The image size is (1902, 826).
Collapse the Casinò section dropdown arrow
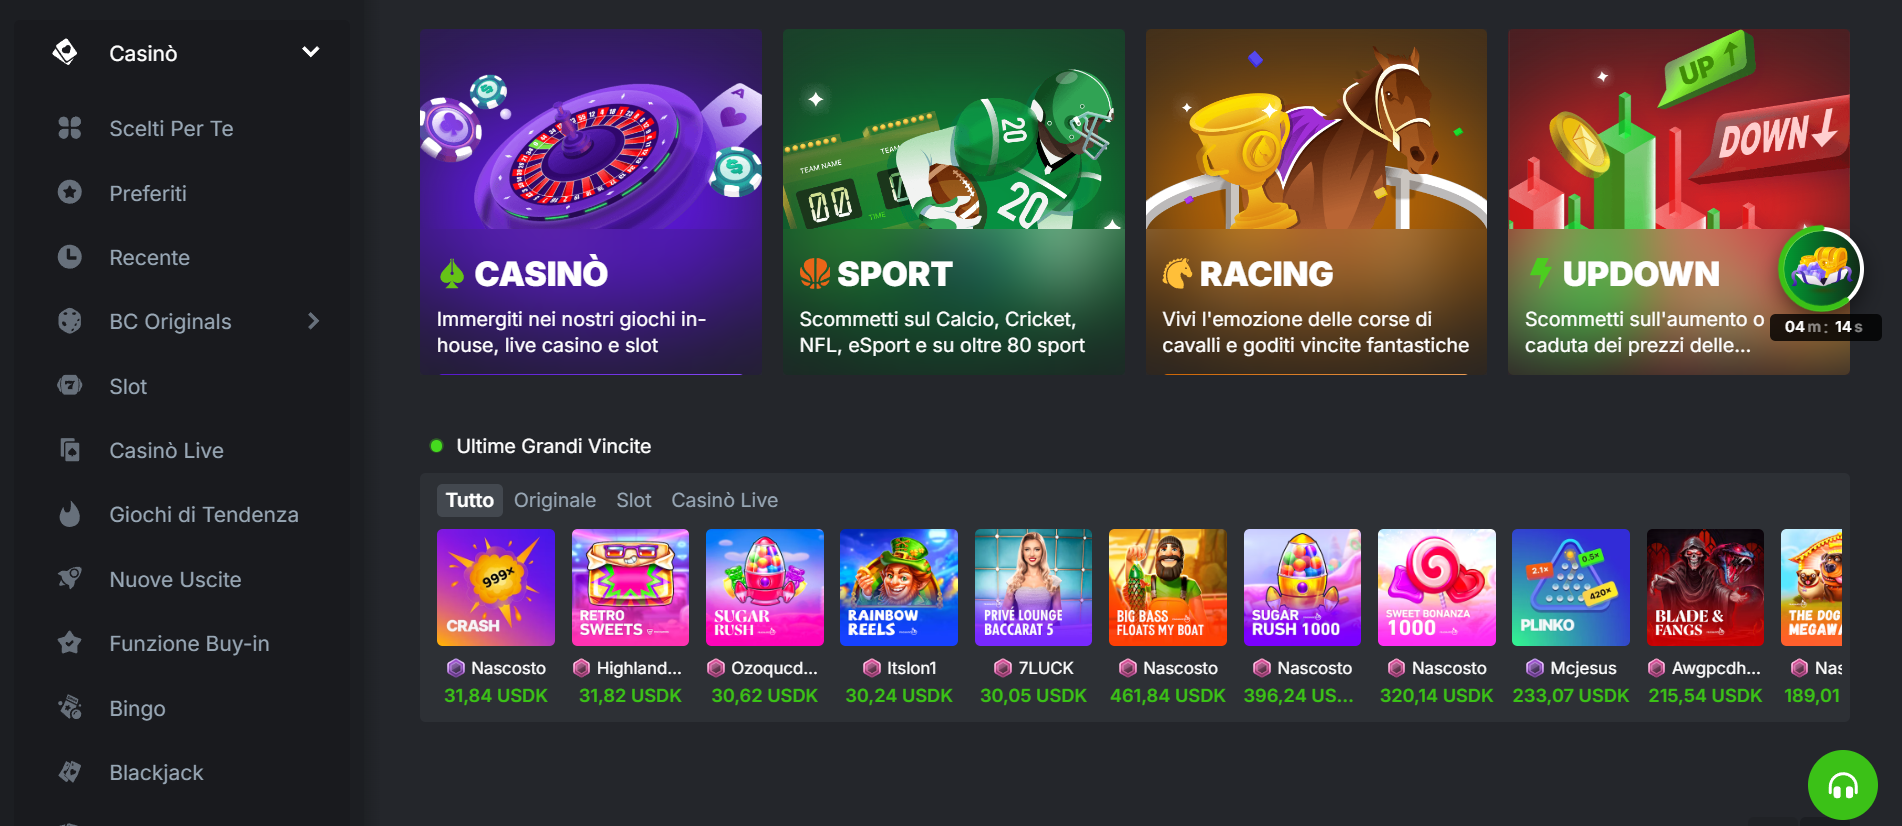pyautogui.click(x=311, y=52)
